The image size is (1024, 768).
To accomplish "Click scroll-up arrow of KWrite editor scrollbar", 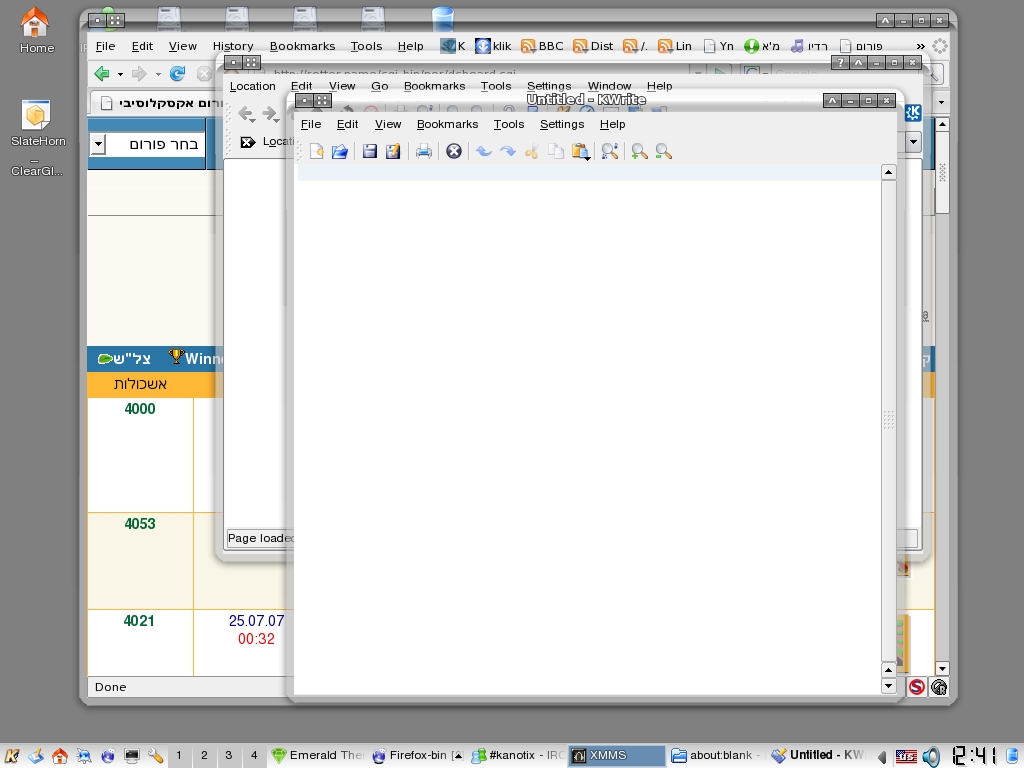I will pos(888,172).
